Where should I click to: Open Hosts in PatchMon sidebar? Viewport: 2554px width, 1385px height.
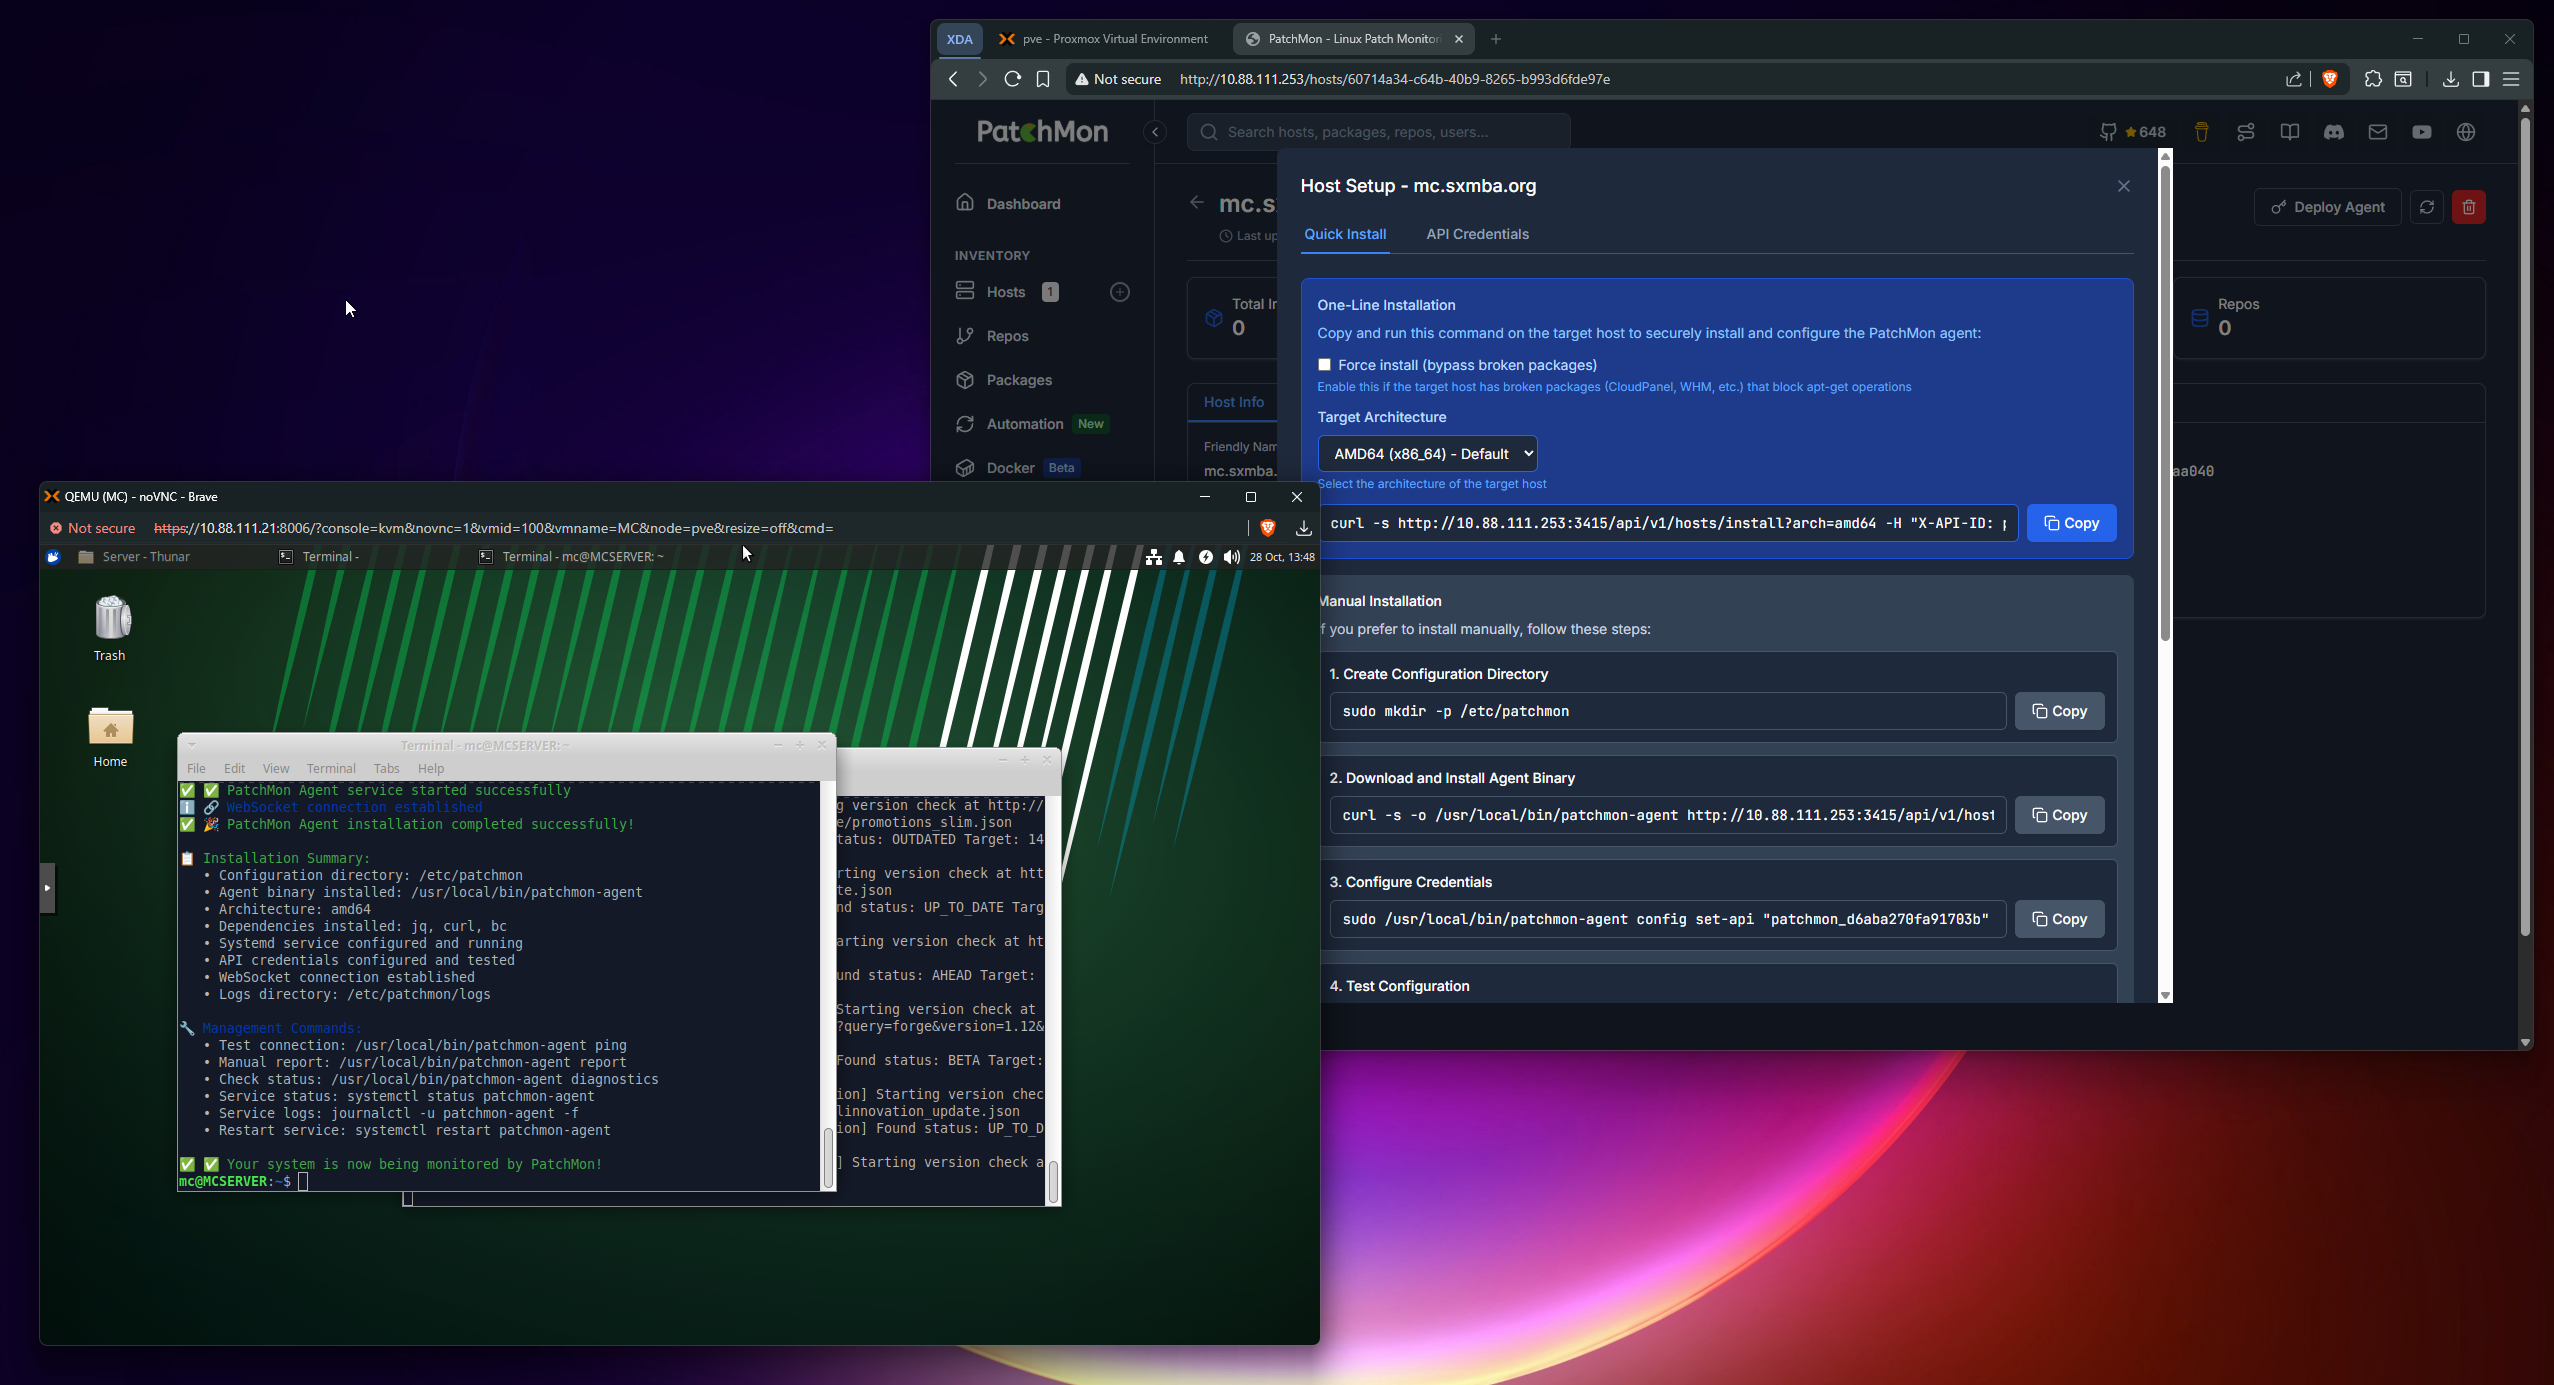coord(1006,292)
